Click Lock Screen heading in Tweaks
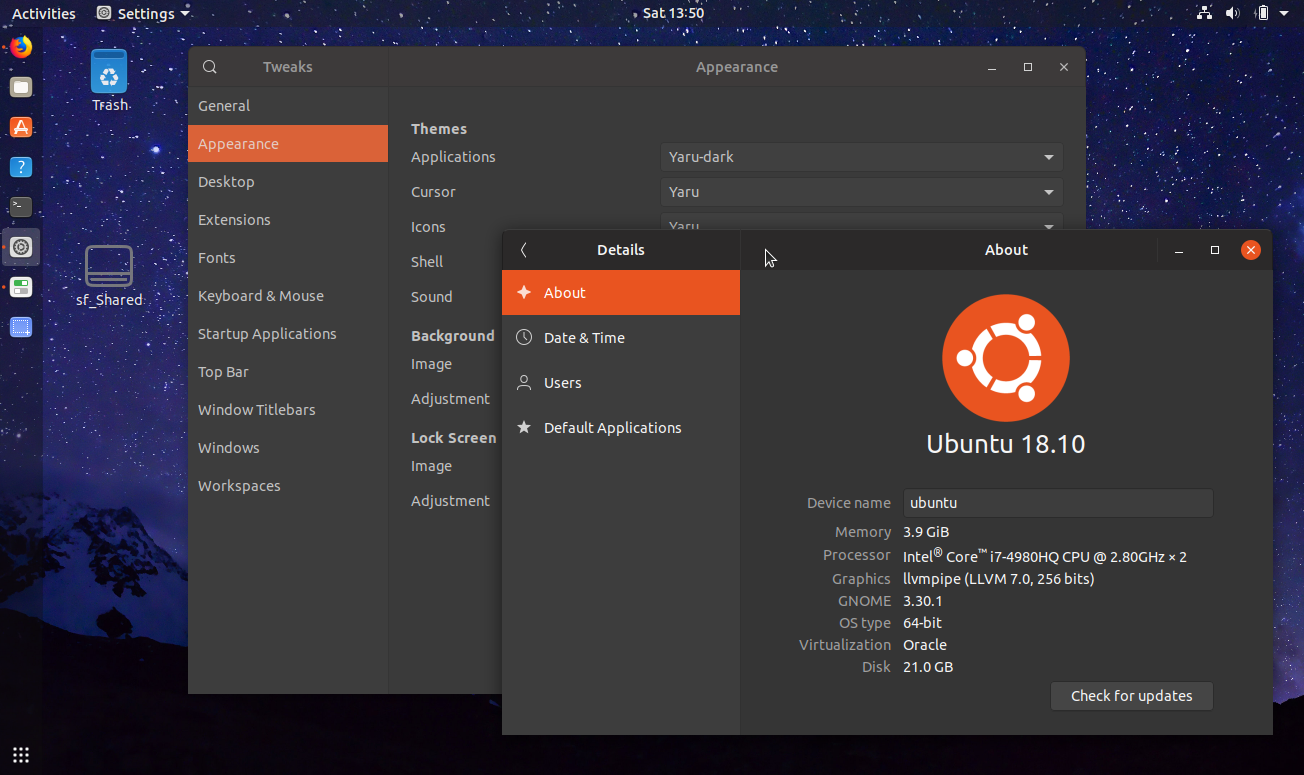The height and width of the screenshot is (775, 1304). pos(454,438)
